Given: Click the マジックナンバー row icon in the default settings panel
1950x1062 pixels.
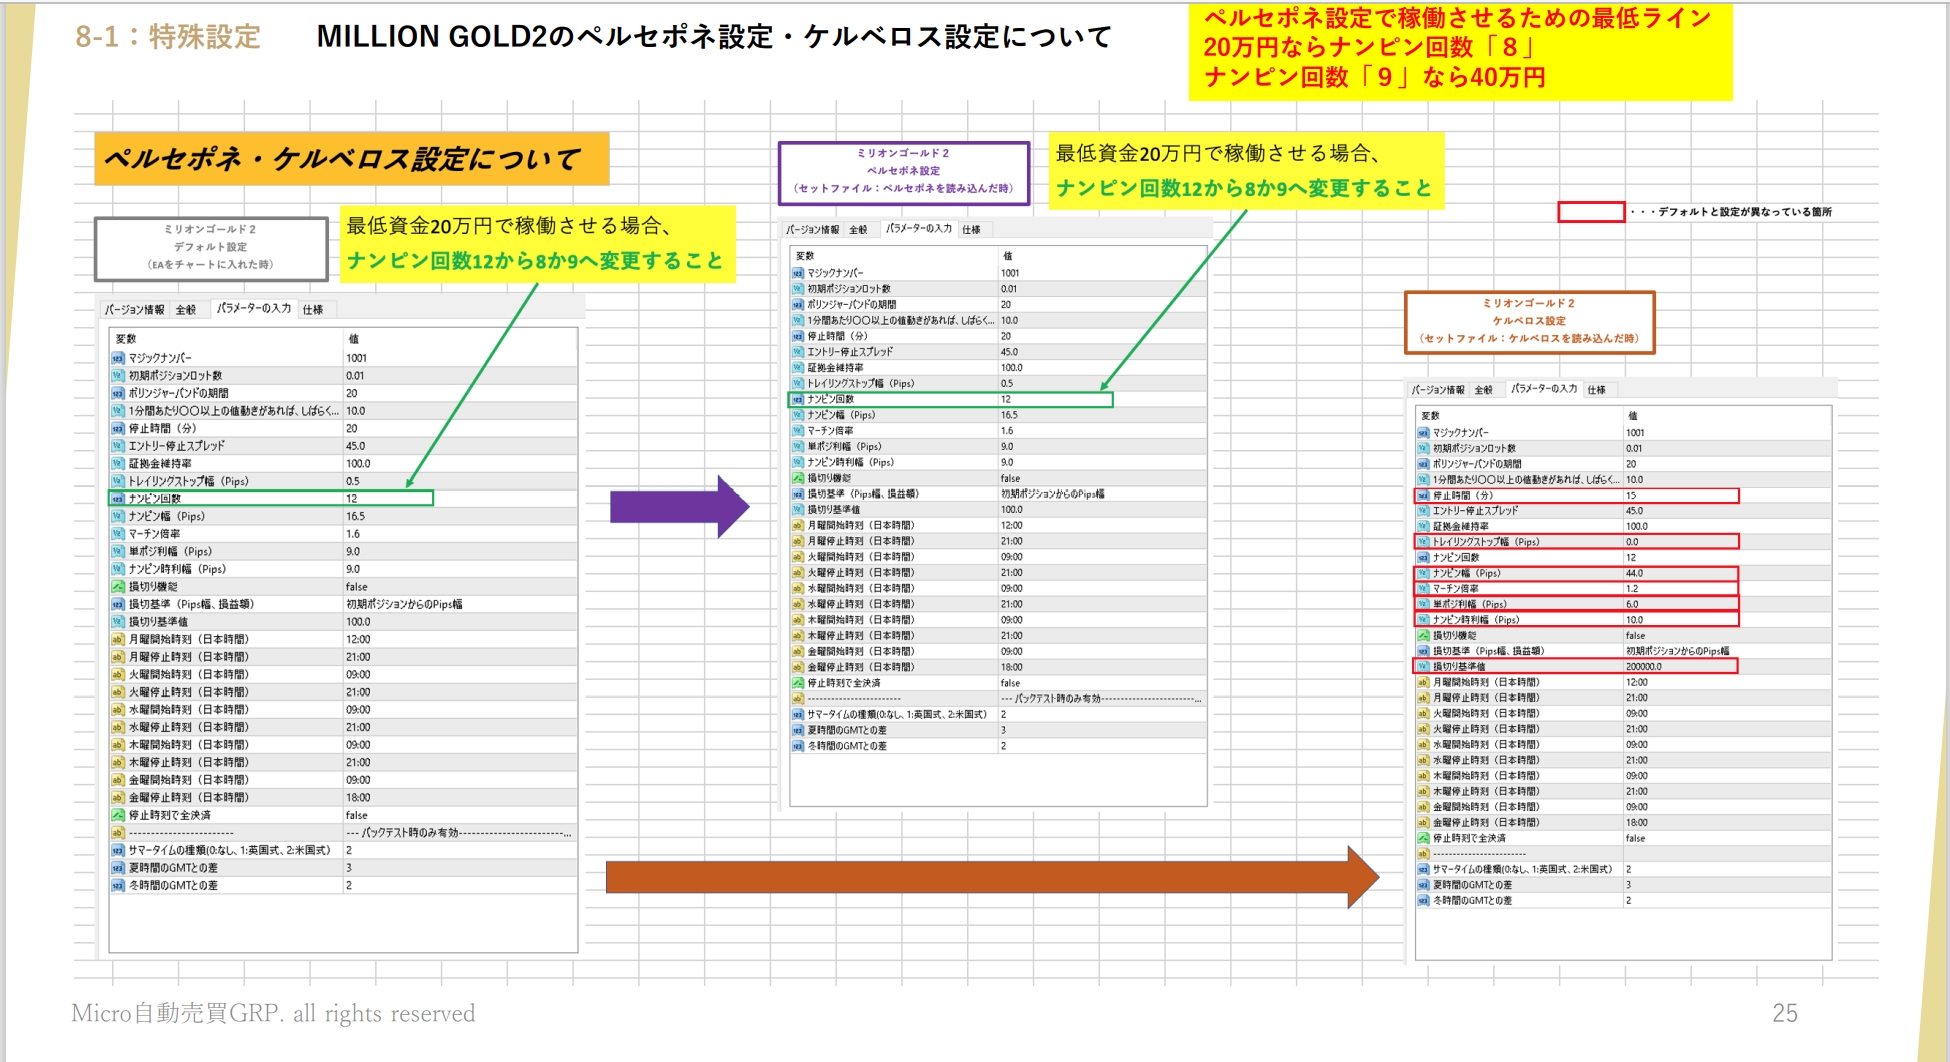Looking at the screenshot, I should point(118,358).
